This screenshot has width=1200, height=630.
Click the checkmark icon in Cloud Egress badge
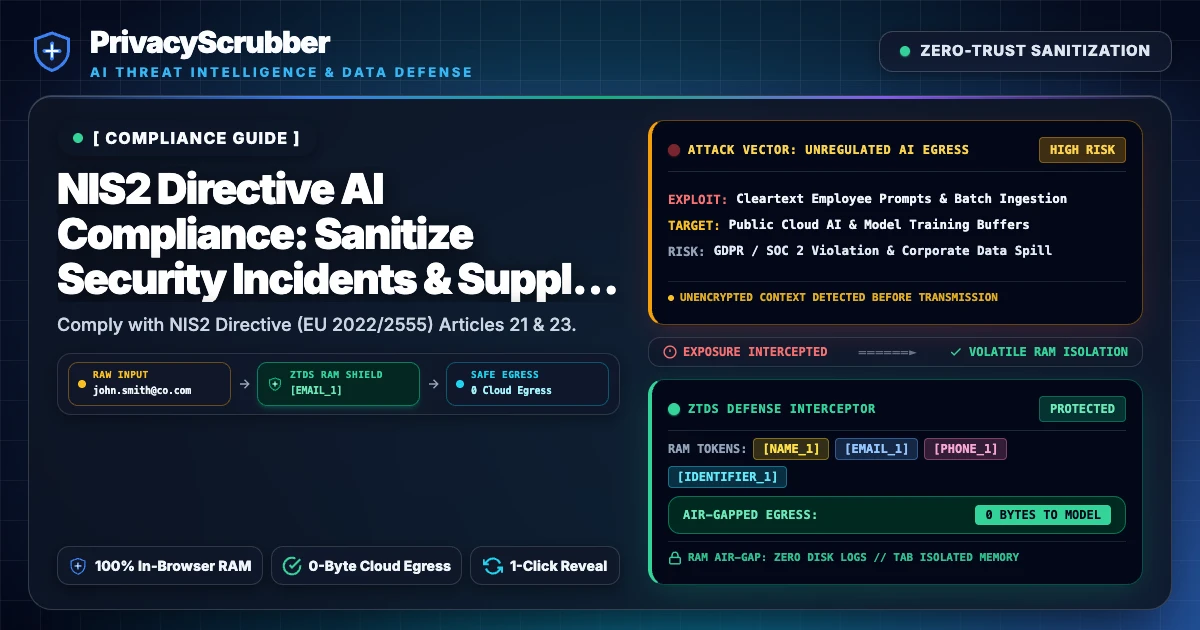[x=292, y=566]
